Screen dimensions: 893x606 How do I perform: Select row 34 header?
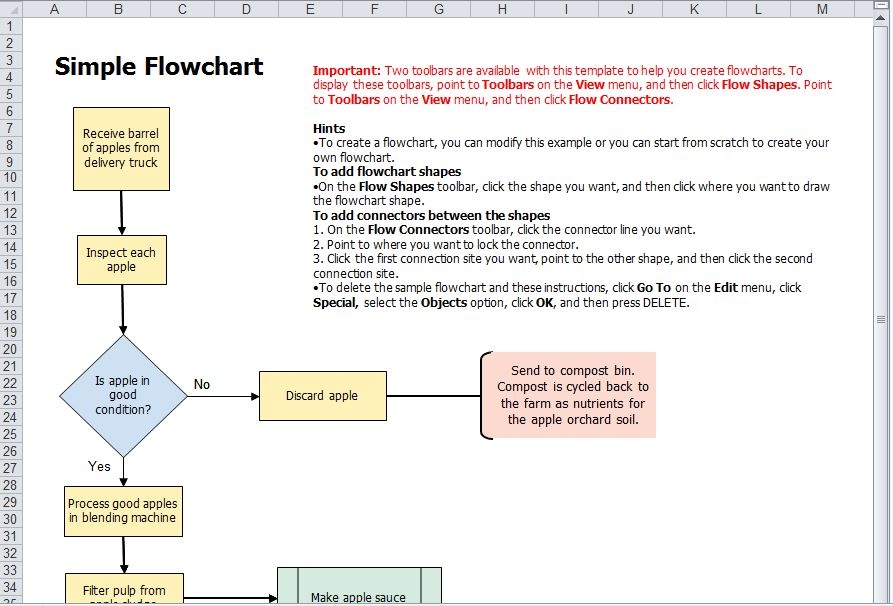point(10,588)
